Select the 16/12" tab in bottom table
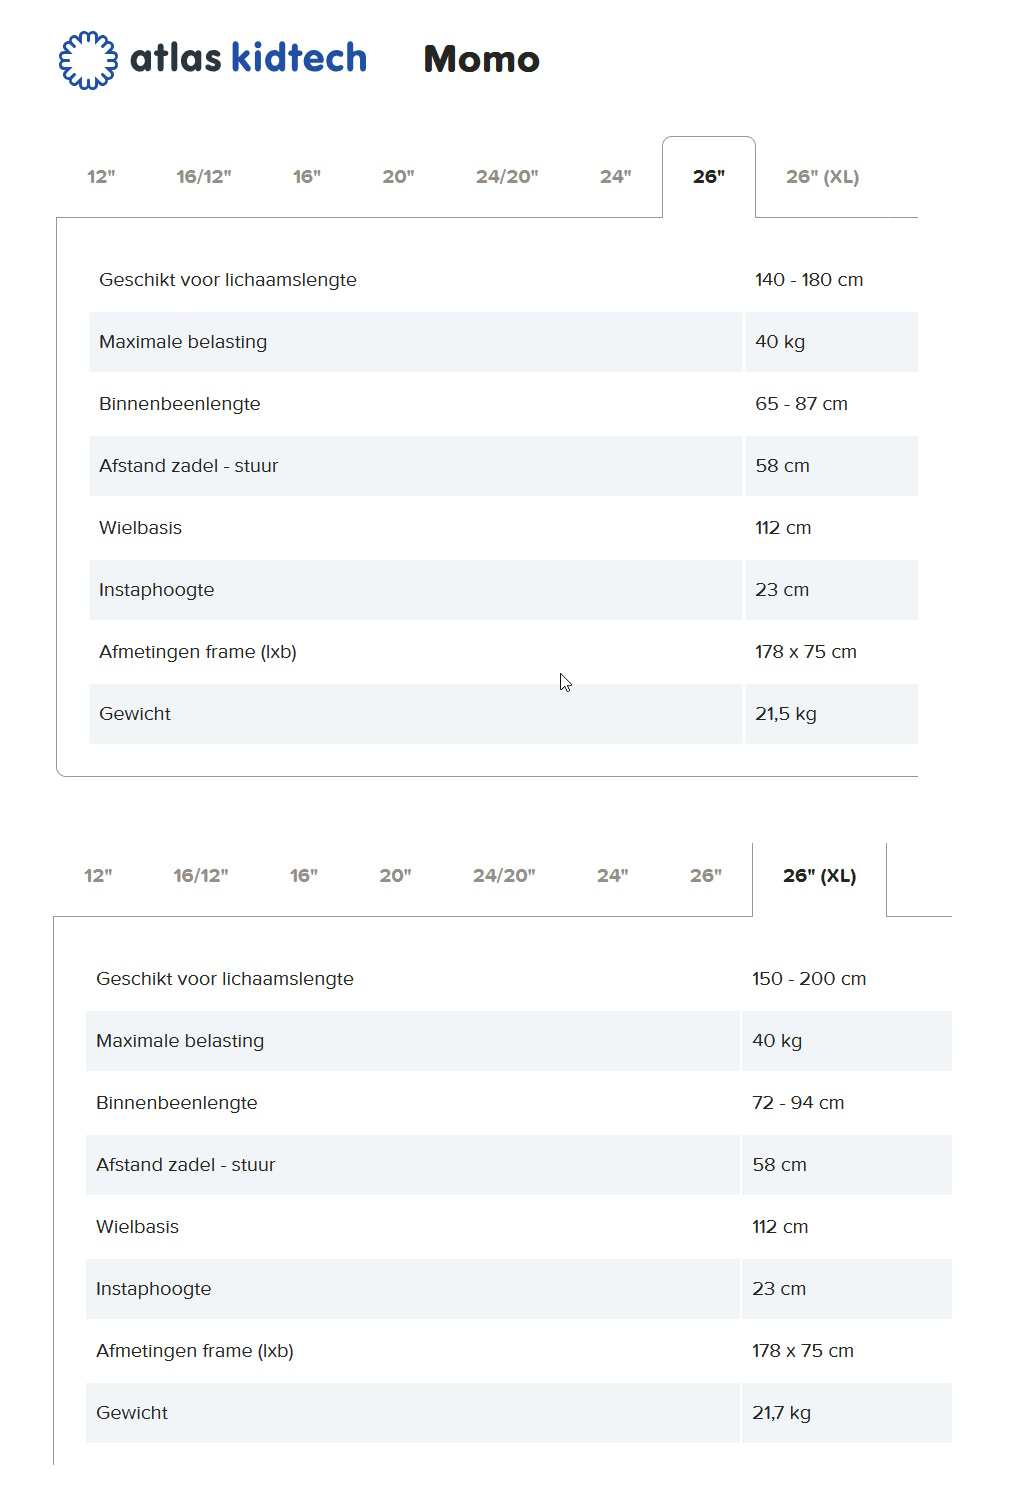Viewport: 1036px width, 1499px height. (x=201, y=876)
